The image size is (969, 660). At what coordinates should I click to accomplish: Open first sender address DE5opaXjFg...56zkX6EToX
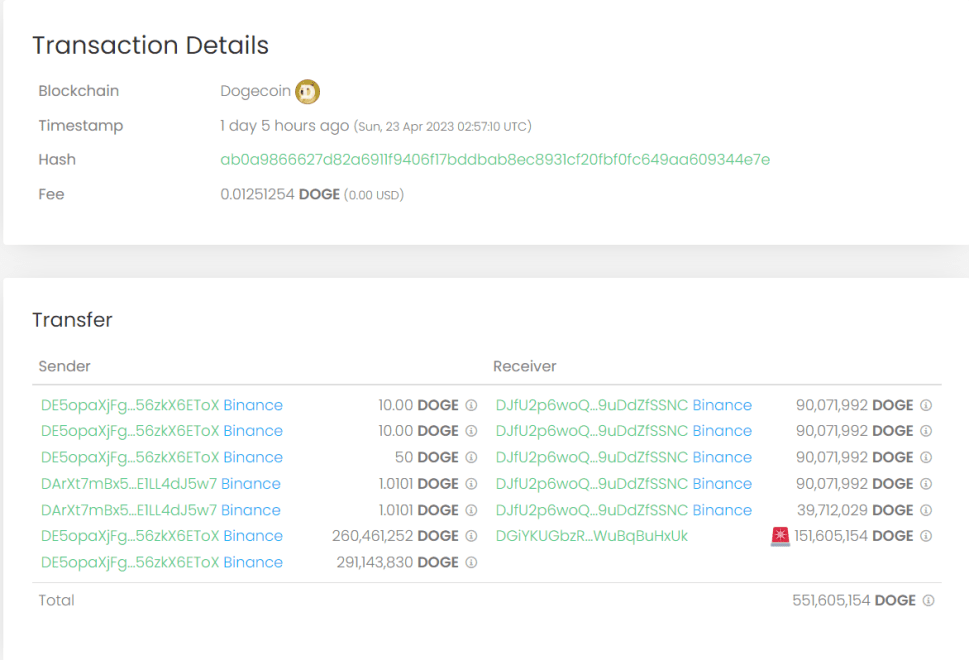(129, 406)
